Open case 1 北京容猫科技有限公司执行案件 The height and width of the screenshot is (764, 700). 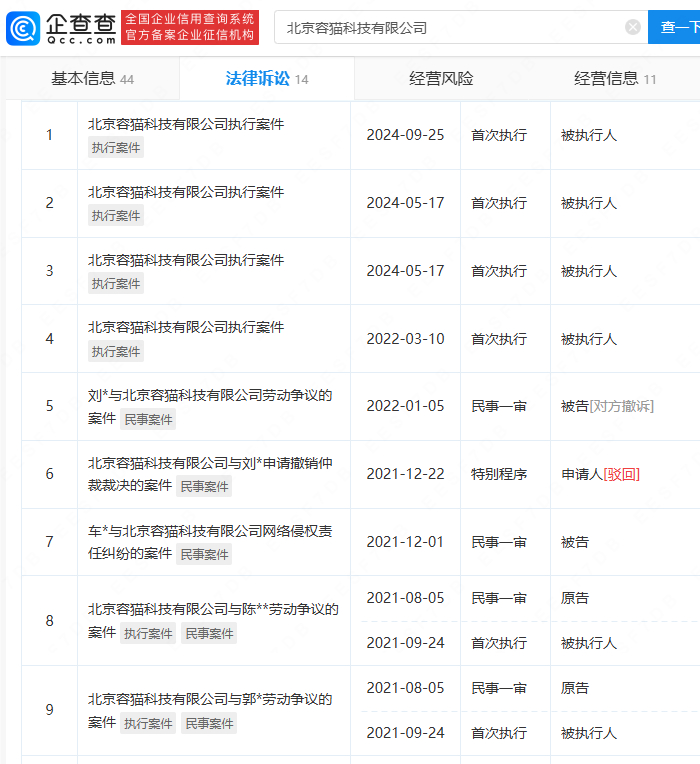186,124
